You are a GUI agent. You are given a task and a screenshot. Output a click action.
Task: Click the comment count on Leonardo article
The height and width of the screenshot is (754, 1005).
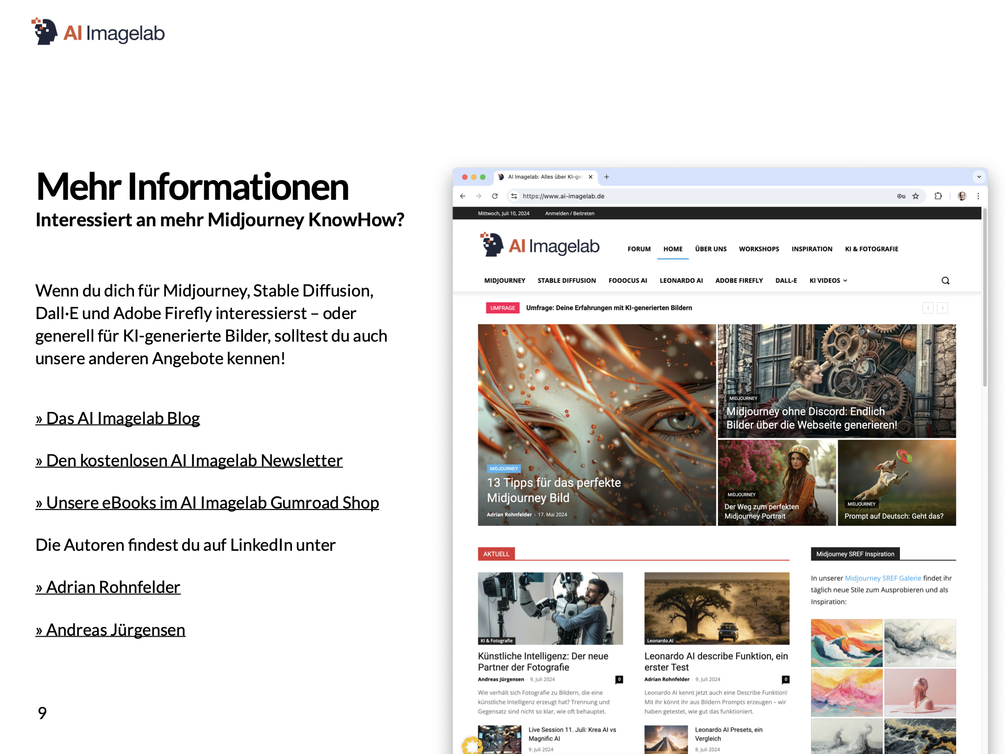click(785, 680)
